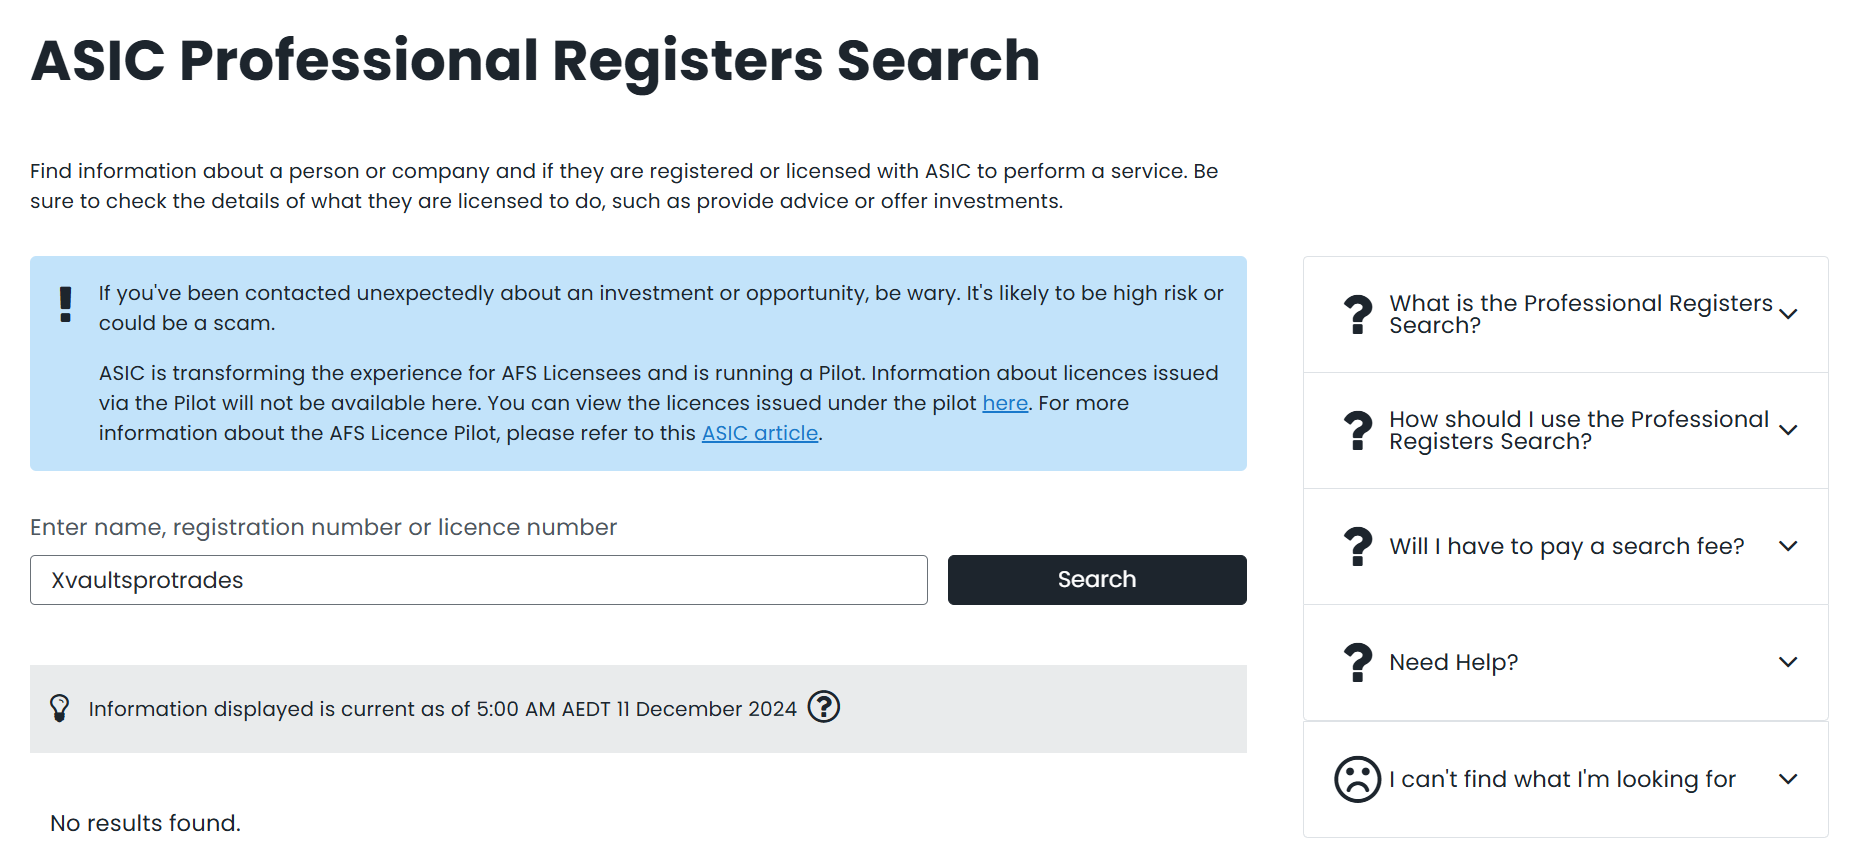This screenshot has height=851, width=1862.
Task: Click the question mark icon beside 'Need Help?'
Action: coord(1358,662)
